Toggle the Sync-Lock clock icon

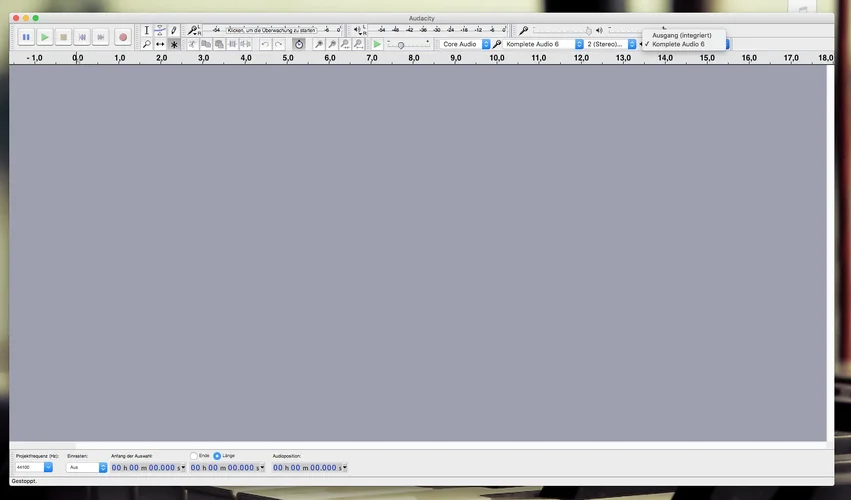(299, 44)
